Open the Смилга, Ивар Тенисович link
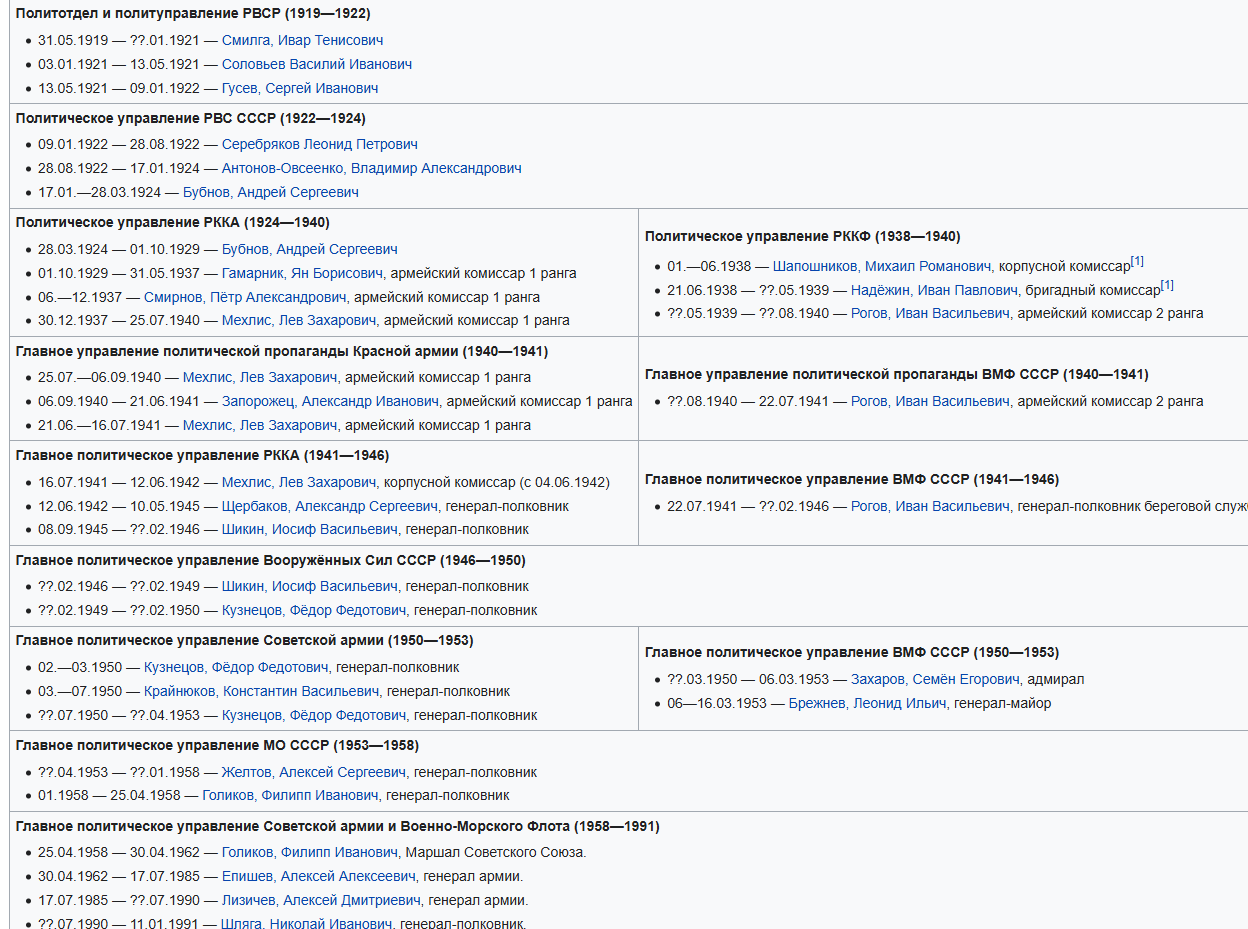The height and width of the screenshot is (929, 1248). pos(302,40)
